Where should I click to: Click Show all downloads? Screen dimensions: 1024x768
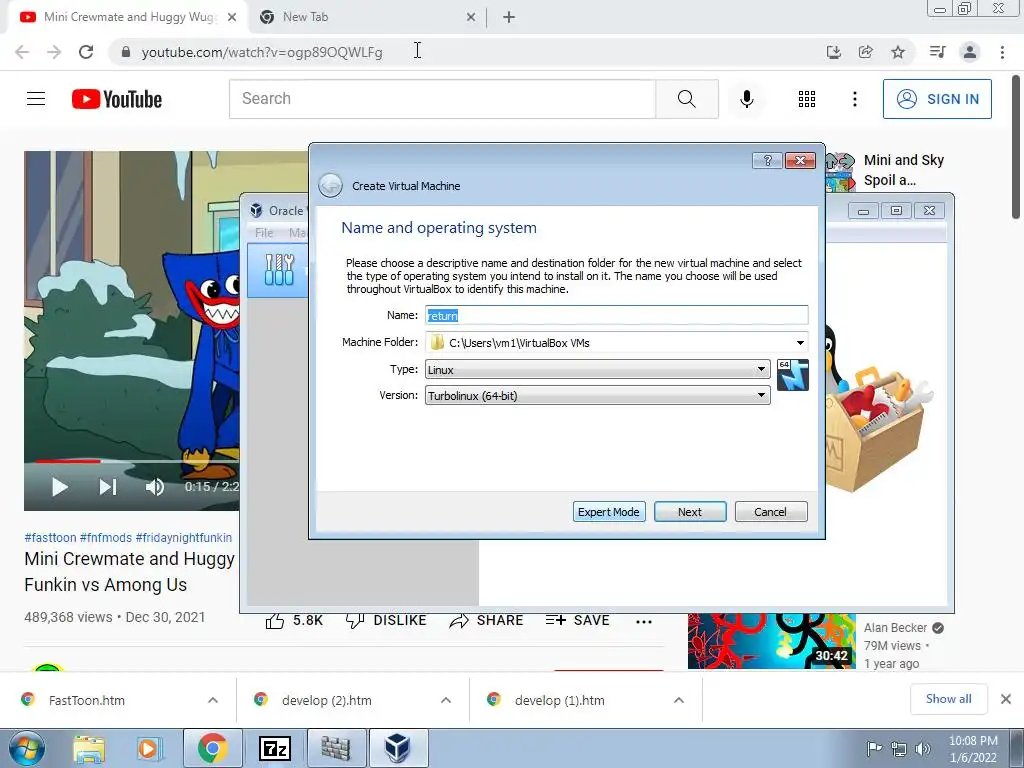948,699
